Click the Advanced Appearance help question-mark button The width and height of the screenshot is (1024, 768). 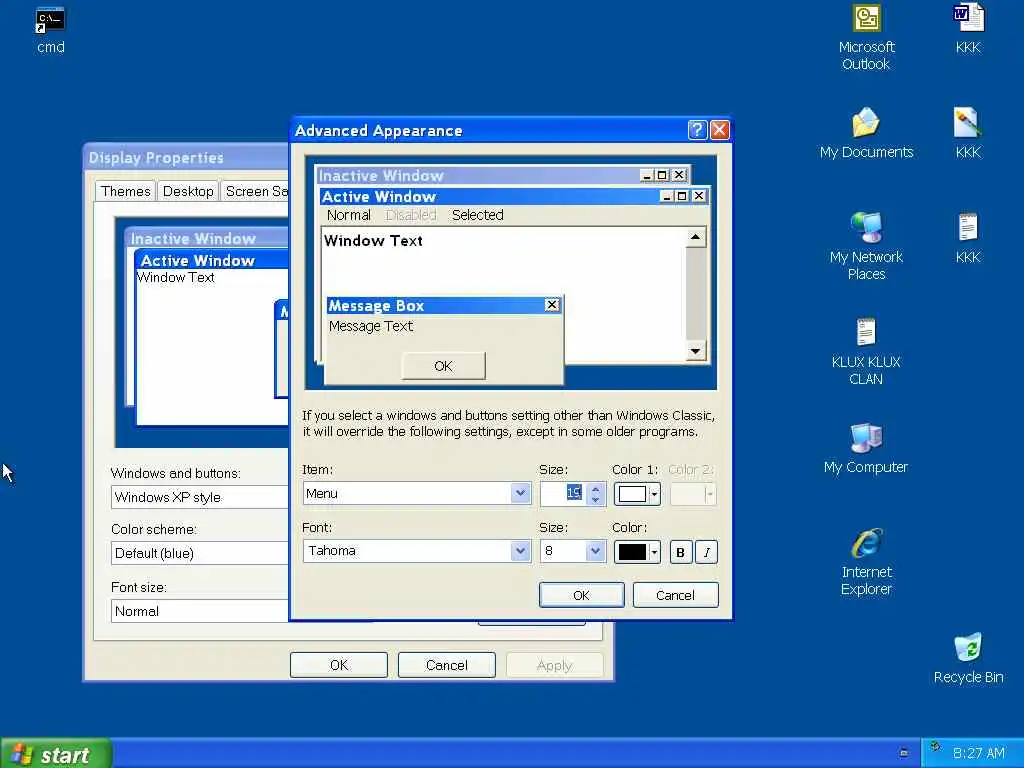pos(697,130)
